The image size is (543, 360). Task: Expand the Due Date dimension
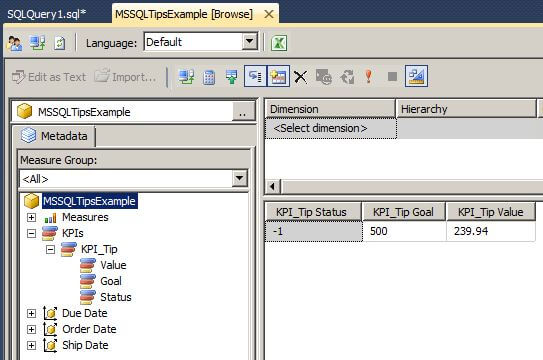click(x=31, y=313)
